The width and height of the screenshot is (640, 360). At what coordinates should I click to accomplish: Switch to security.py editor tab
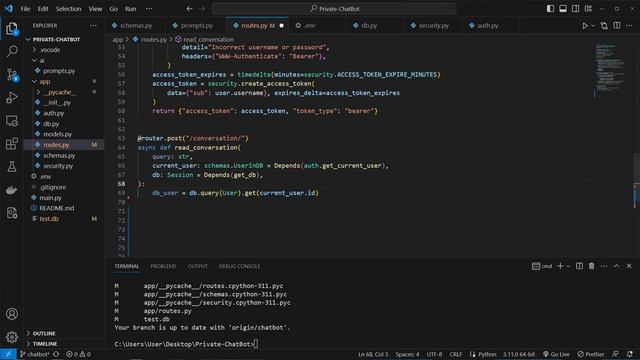433,26
